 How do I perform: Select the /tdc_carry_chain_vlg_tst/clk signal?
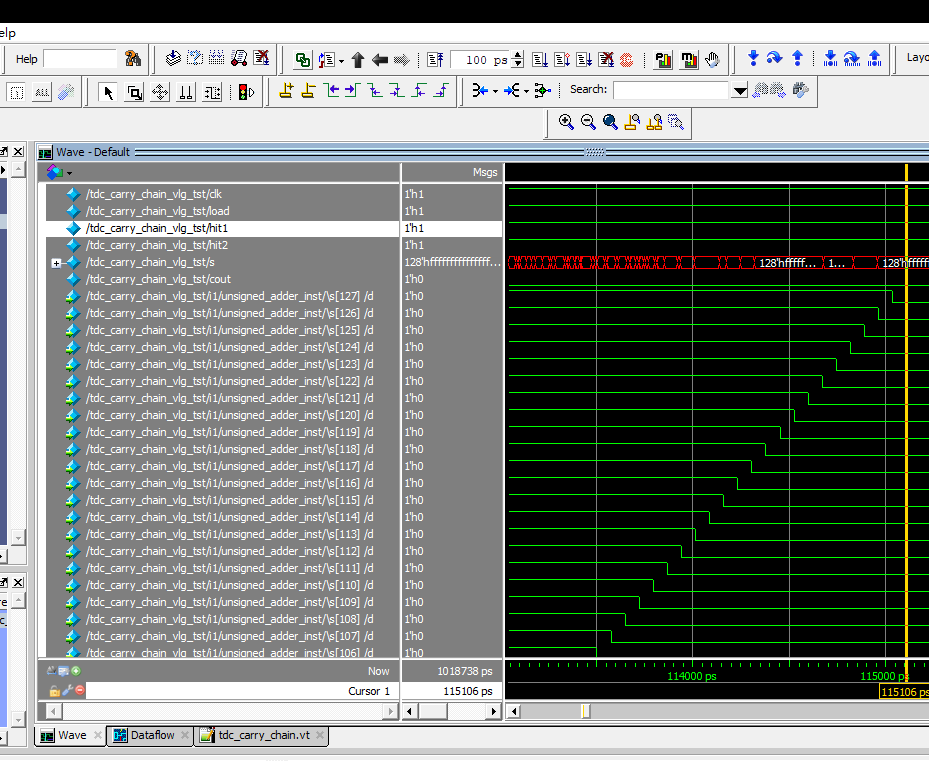pos(154,194)
